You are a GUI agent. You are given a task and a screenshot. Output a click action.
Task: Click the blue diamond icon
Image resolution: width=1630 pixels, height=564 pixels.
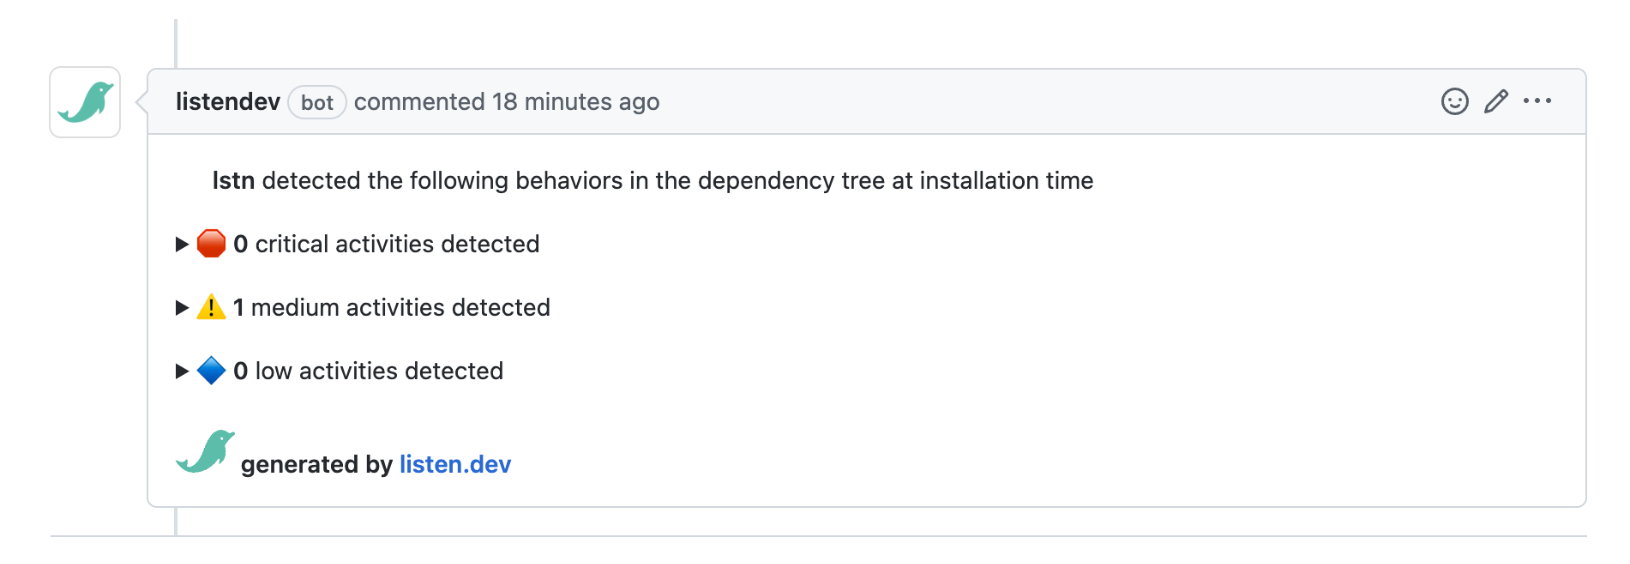pos(211,371)
